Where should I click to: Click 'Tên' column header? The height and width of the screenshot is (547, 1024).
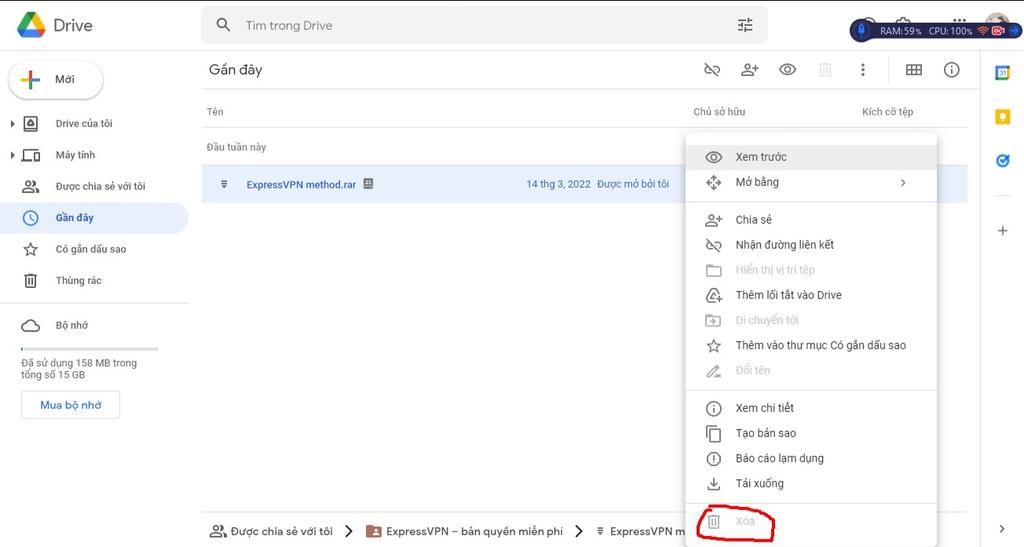pyautogui.click(x=215, y=112)
